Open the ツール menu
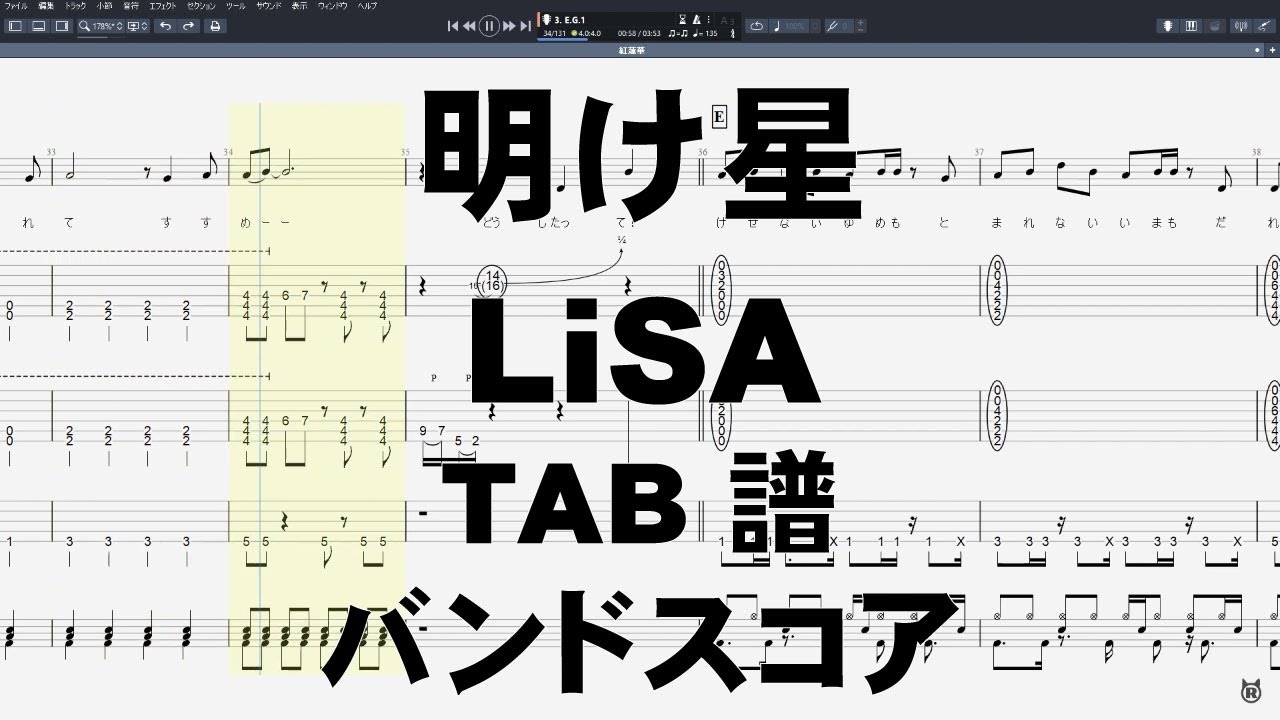 click(x=236, y=6)
